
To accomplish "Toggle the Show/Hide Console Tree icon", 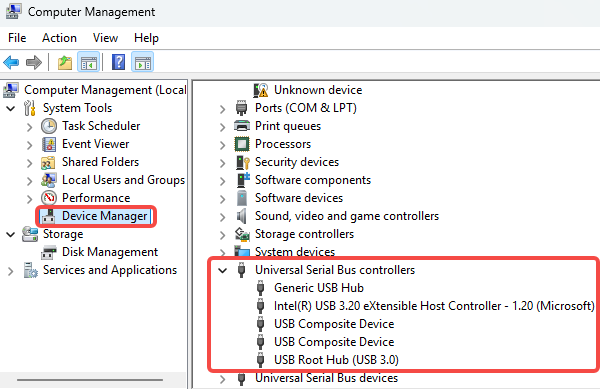I will click(88, 62).
